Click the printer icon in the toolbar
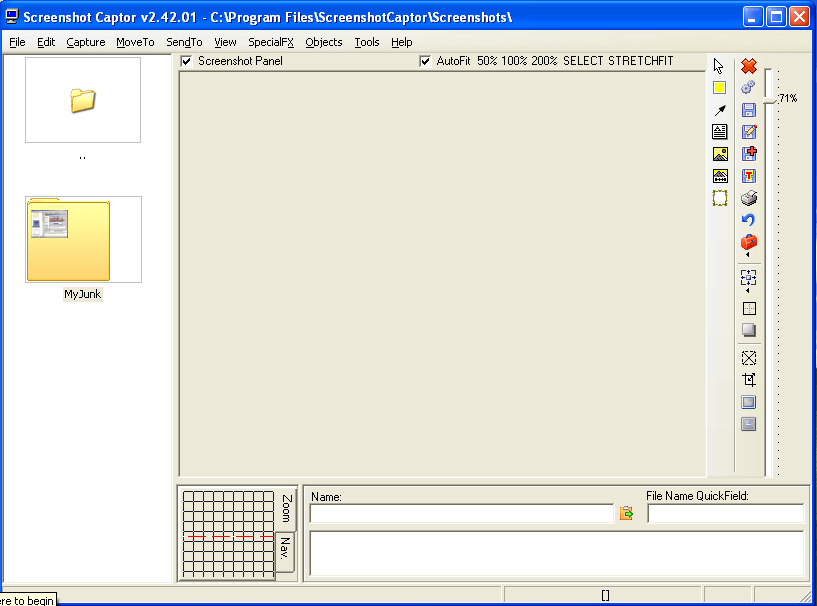This screenshot has height=606, width=817. (749, 198)
